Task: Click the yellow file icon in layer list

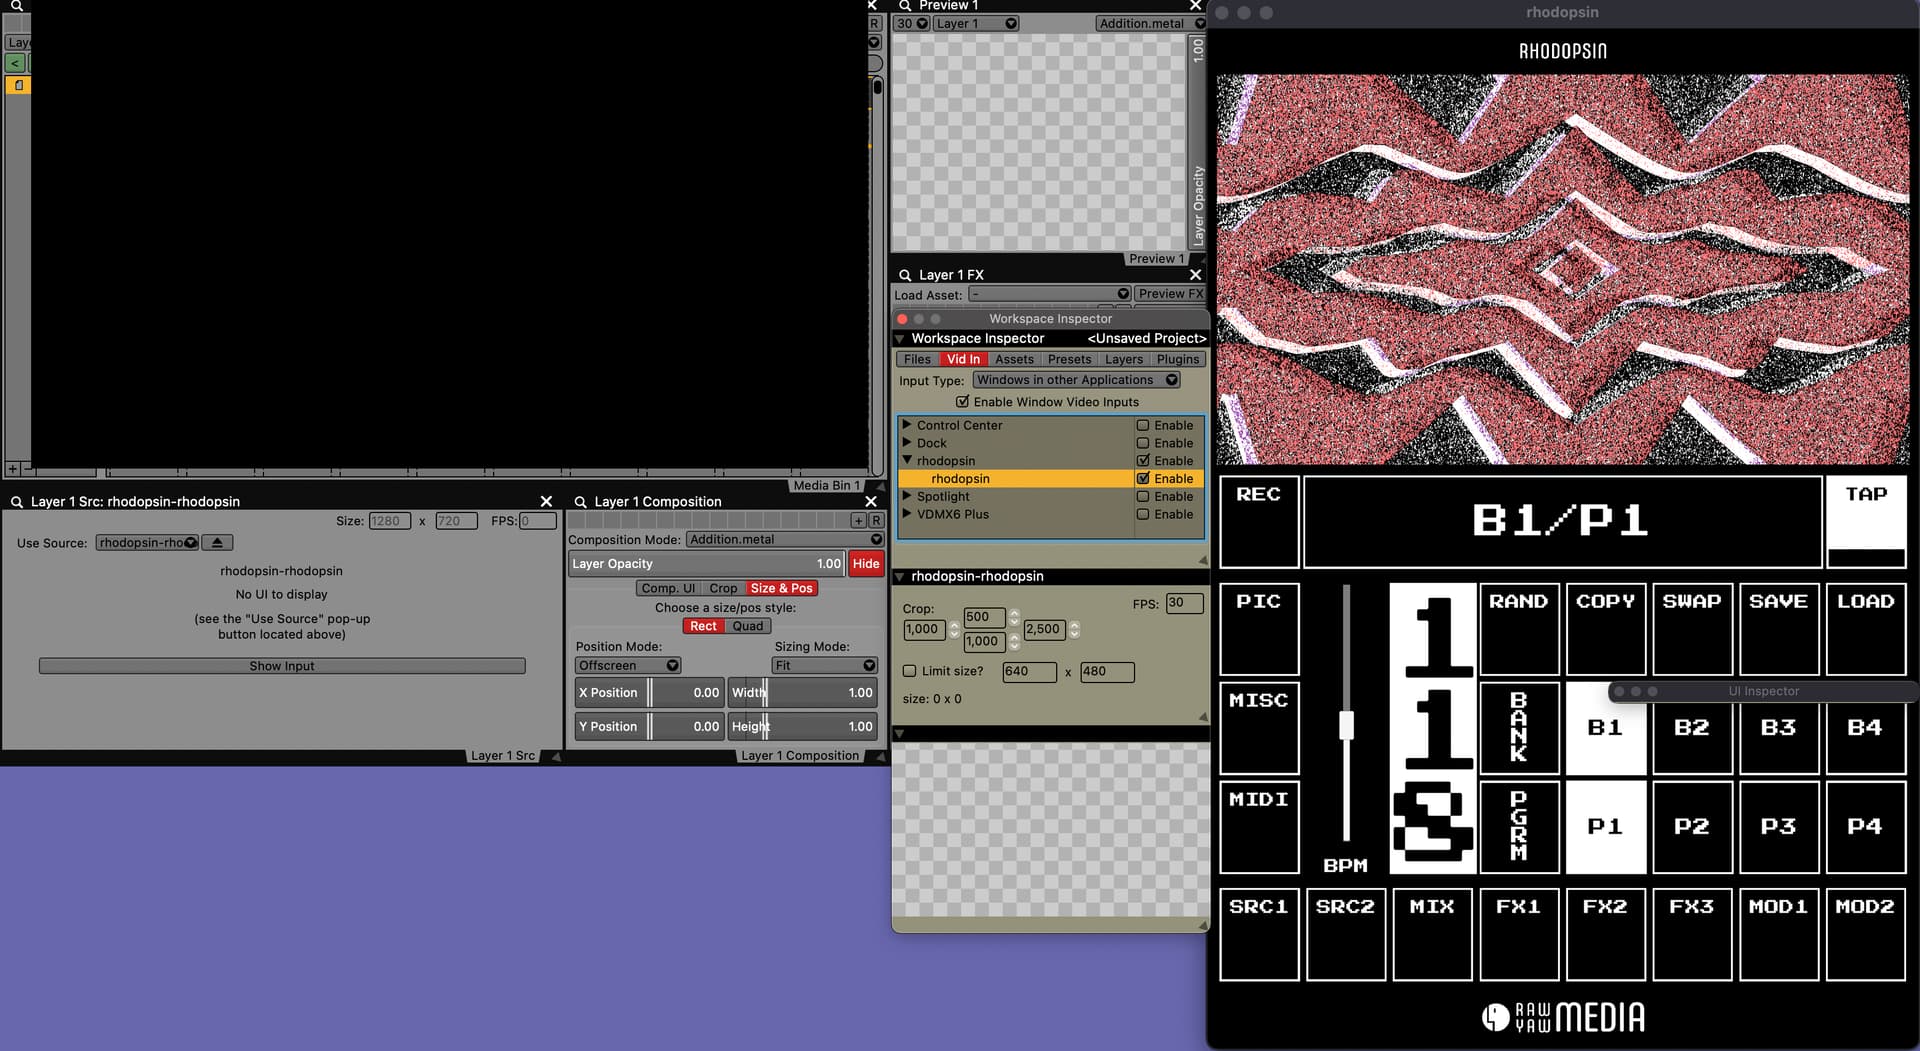Action: click(18, 85)
